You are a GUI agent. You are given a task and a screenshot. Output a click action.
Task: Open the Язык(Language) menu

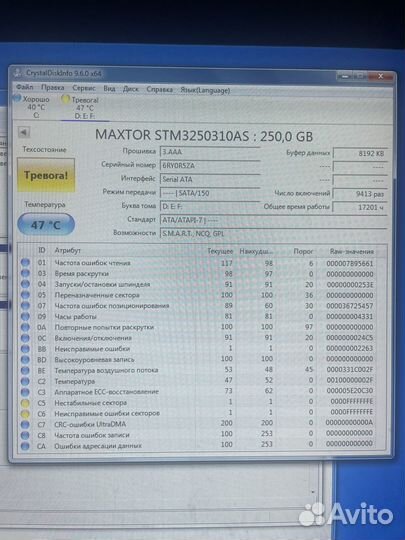(205, 90)
